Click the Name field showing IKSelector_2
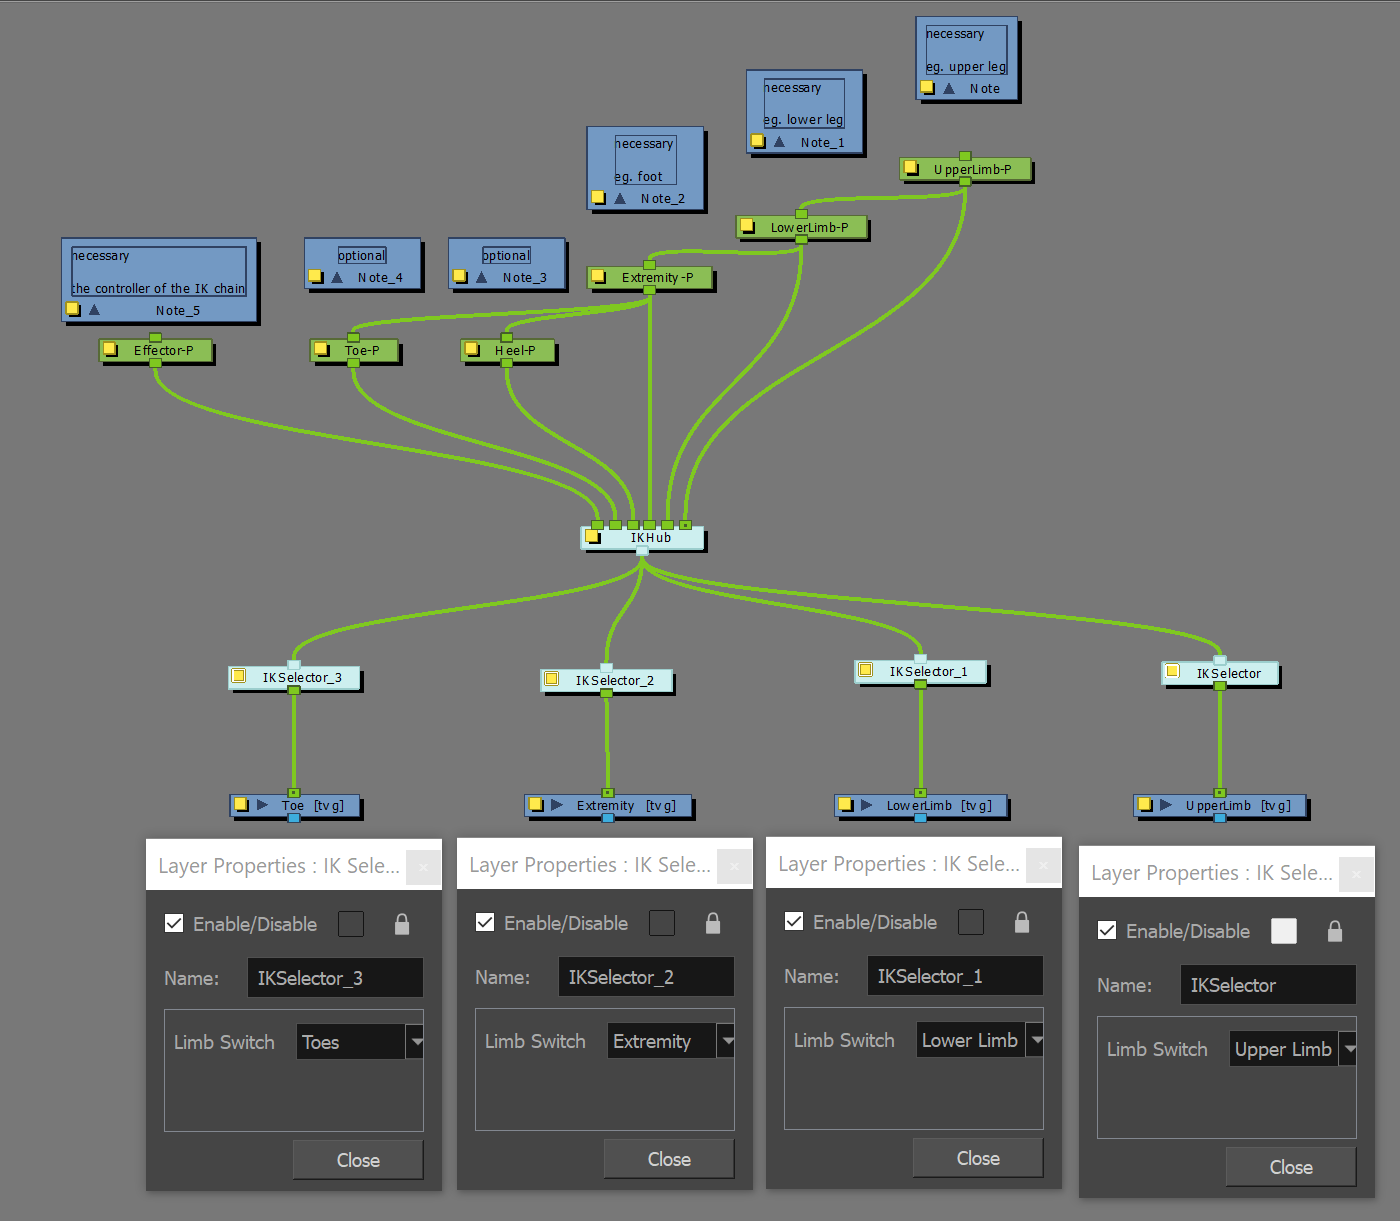 (x=646, y=976)
